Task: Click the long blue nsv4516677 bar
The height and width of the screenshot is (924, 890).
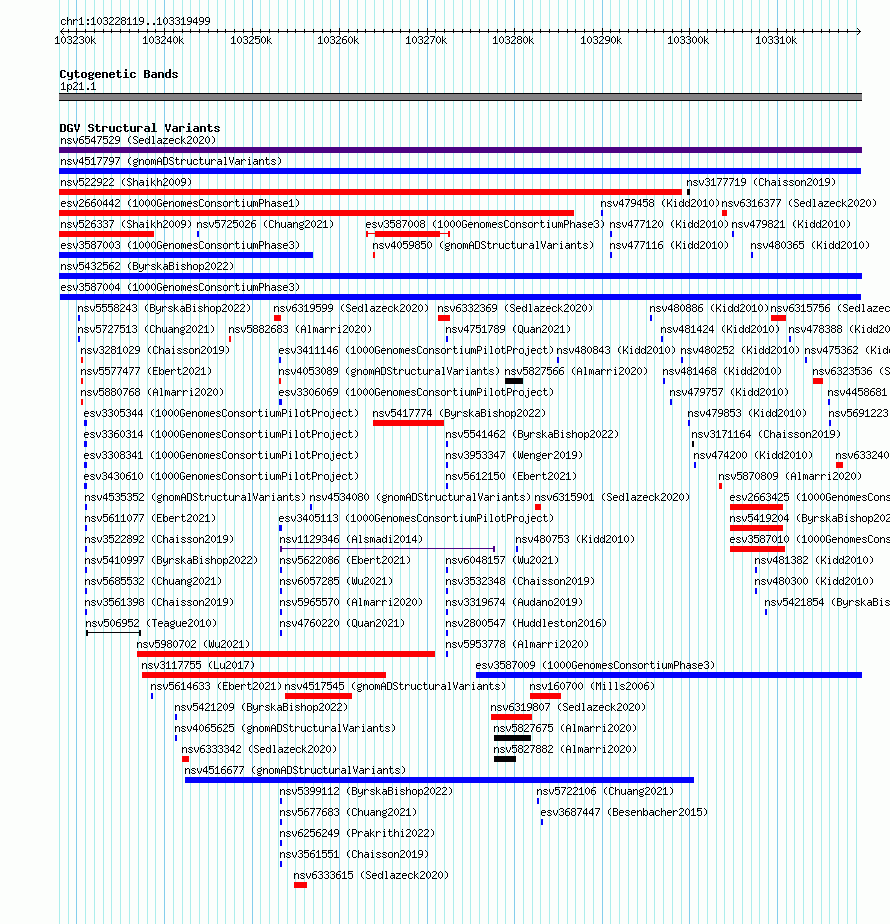Action: (x=439, y=780)
